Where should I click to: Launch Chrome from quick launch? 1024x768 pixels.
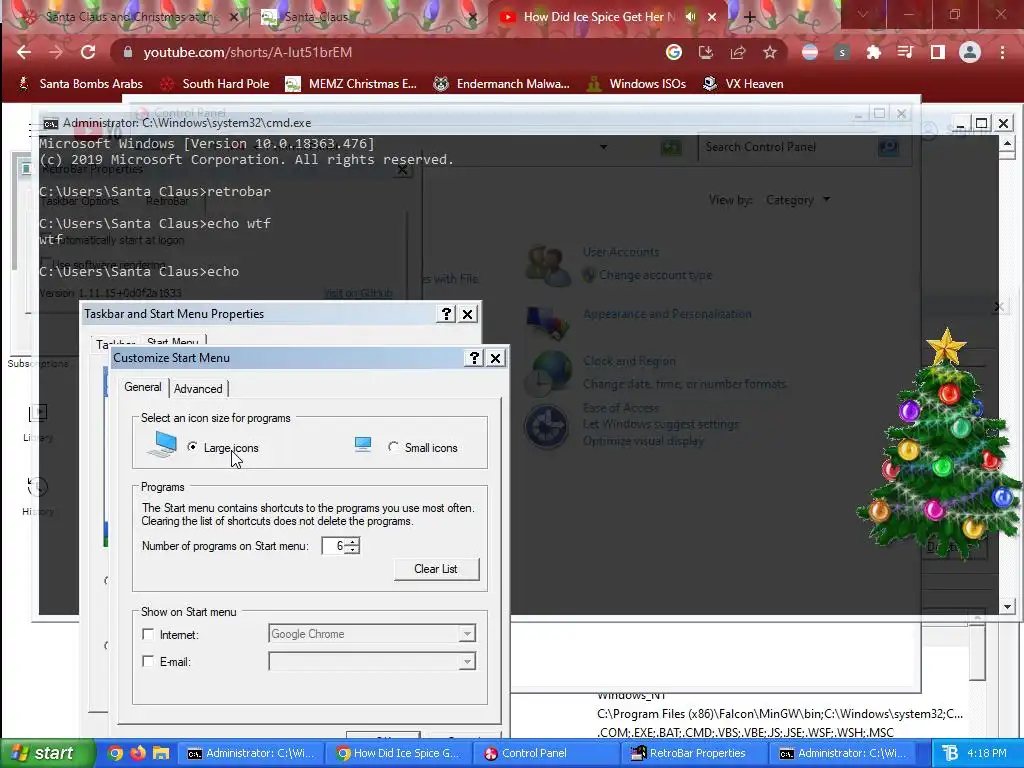click(115, 753)
